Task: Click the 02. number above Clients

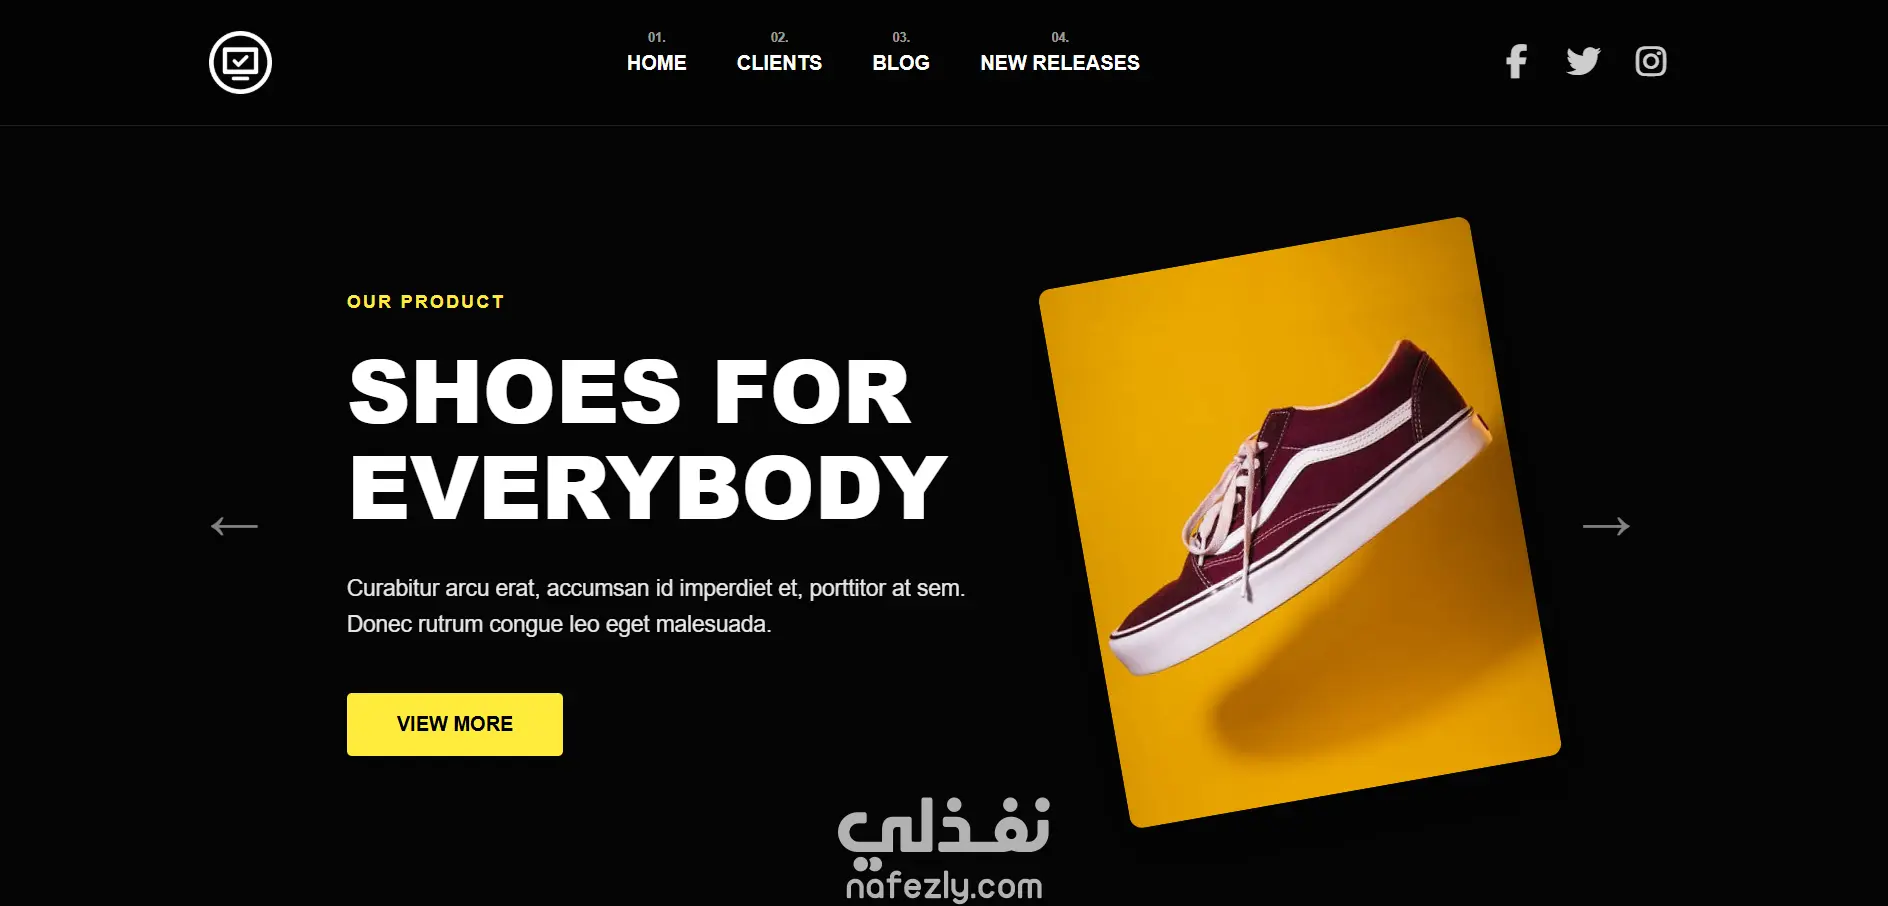Action: tap(779, 37)
